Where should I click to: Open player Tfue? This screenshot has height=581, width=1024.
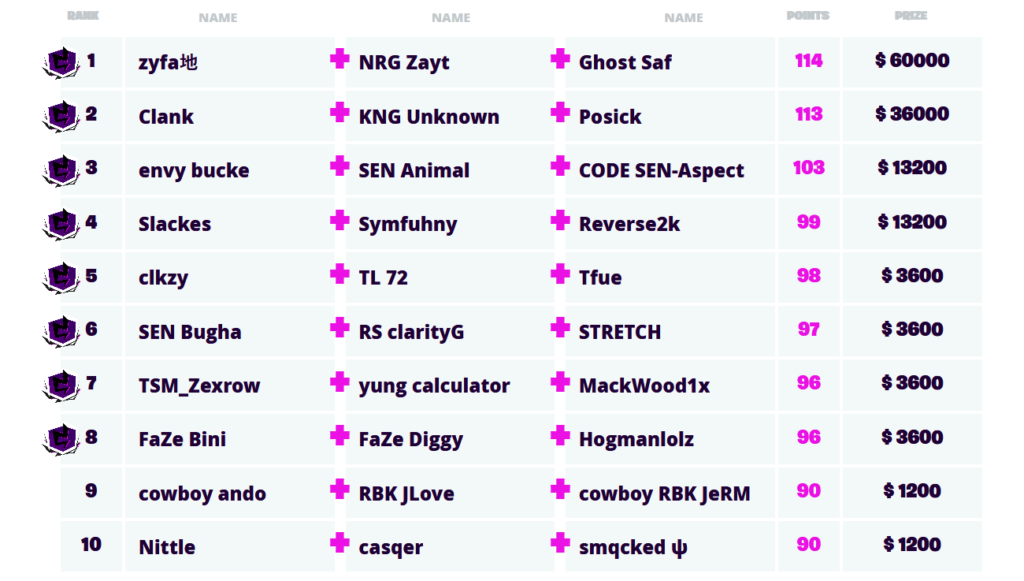click(x=600, y=277)
